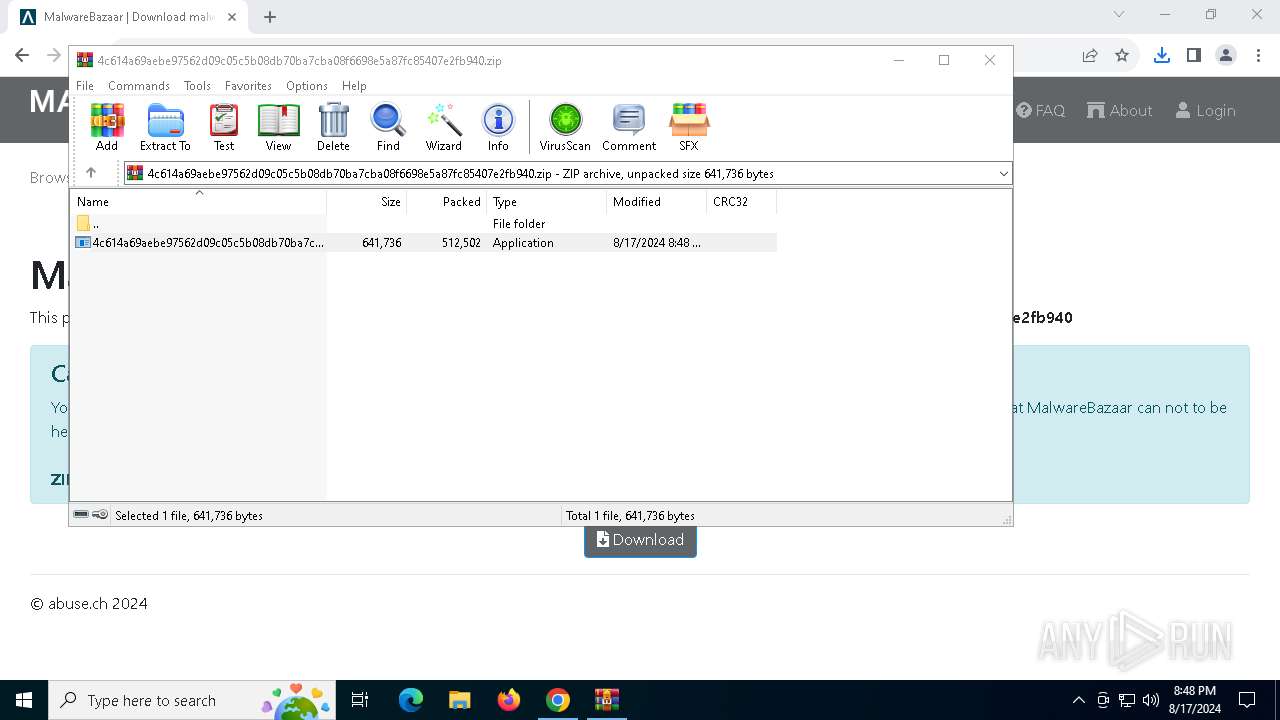
Task: Launch the Wizard tool
Action: coord(444,127)
